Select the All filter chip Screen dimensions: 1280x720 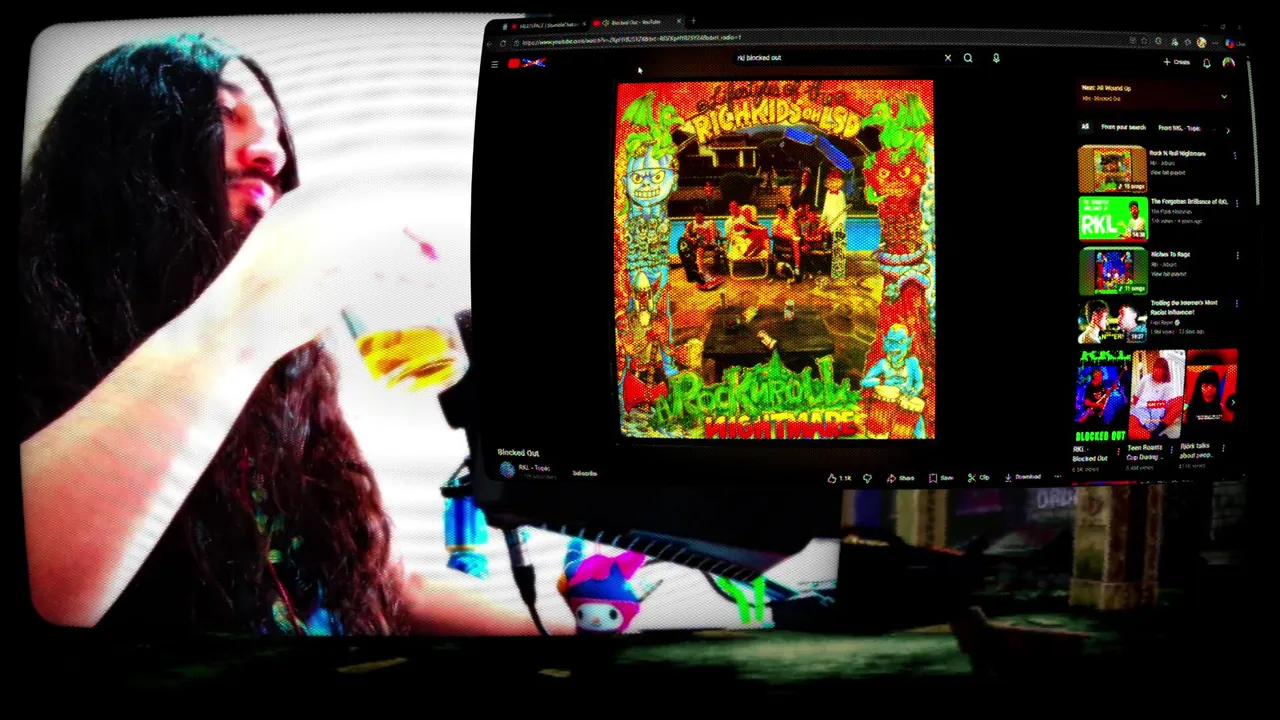(x=1085, y=127)
